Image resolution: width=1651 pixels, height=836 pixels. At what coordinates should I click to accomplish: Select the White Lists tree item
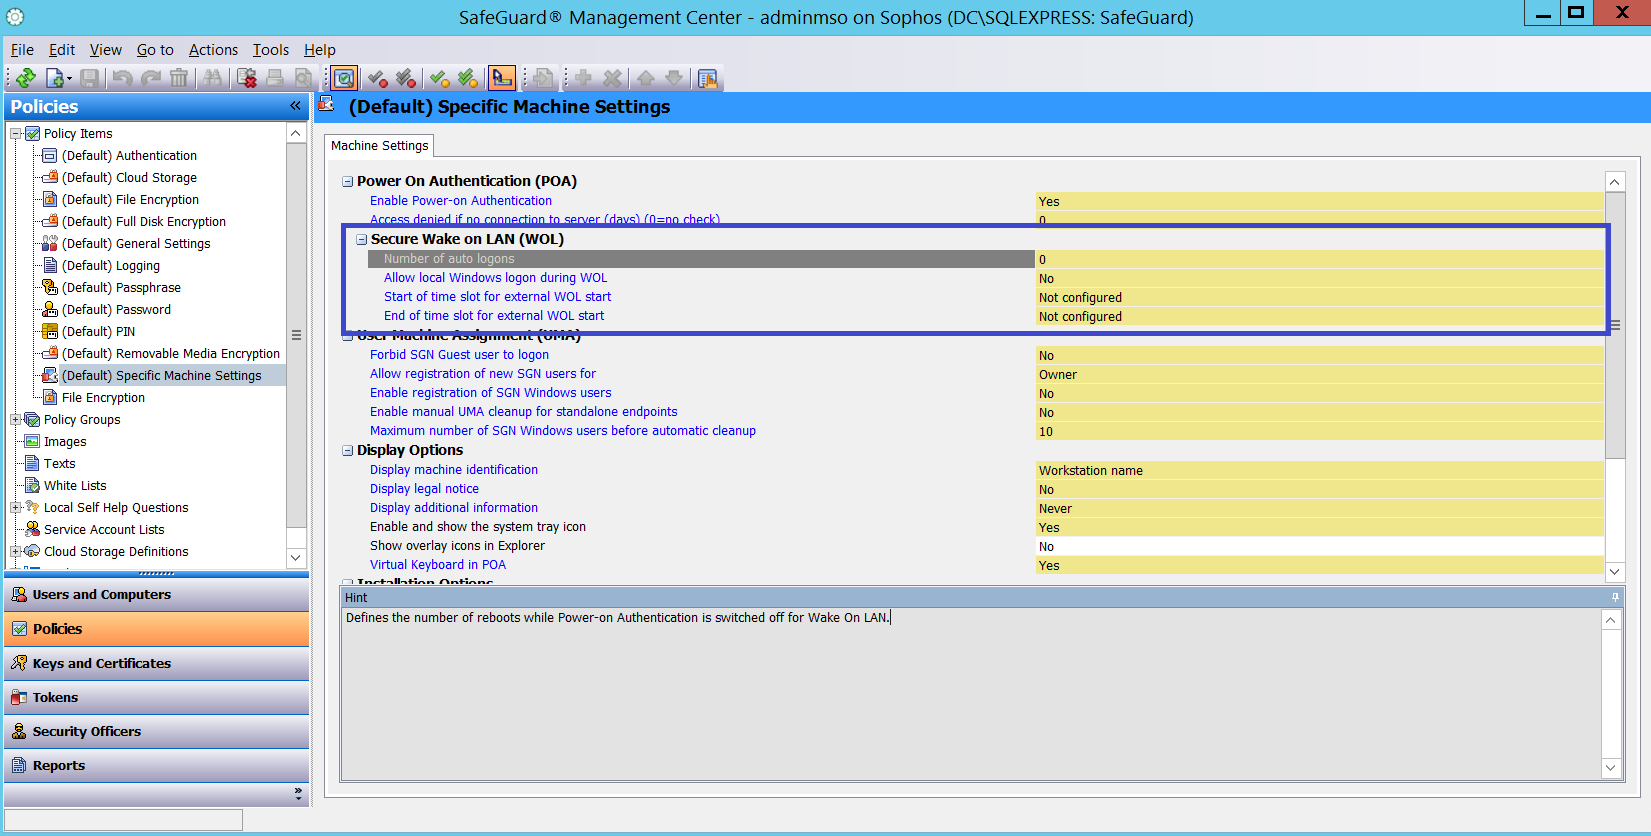75,486
